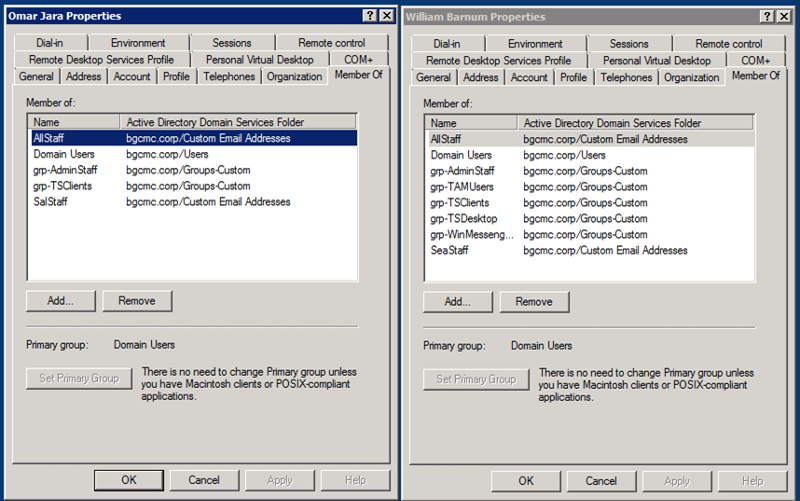Select the SalStaff group in Omar Jara's list

[x=50, y=202]
